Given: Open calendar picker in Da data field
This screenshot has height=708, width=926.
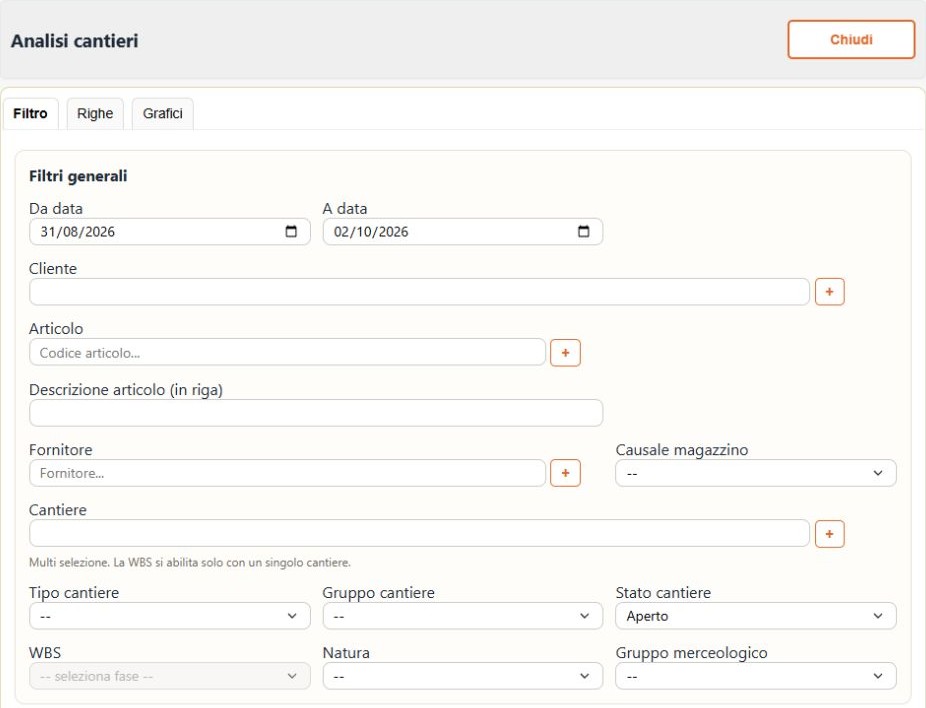Looking at the screenshot, I should point(291,231).
